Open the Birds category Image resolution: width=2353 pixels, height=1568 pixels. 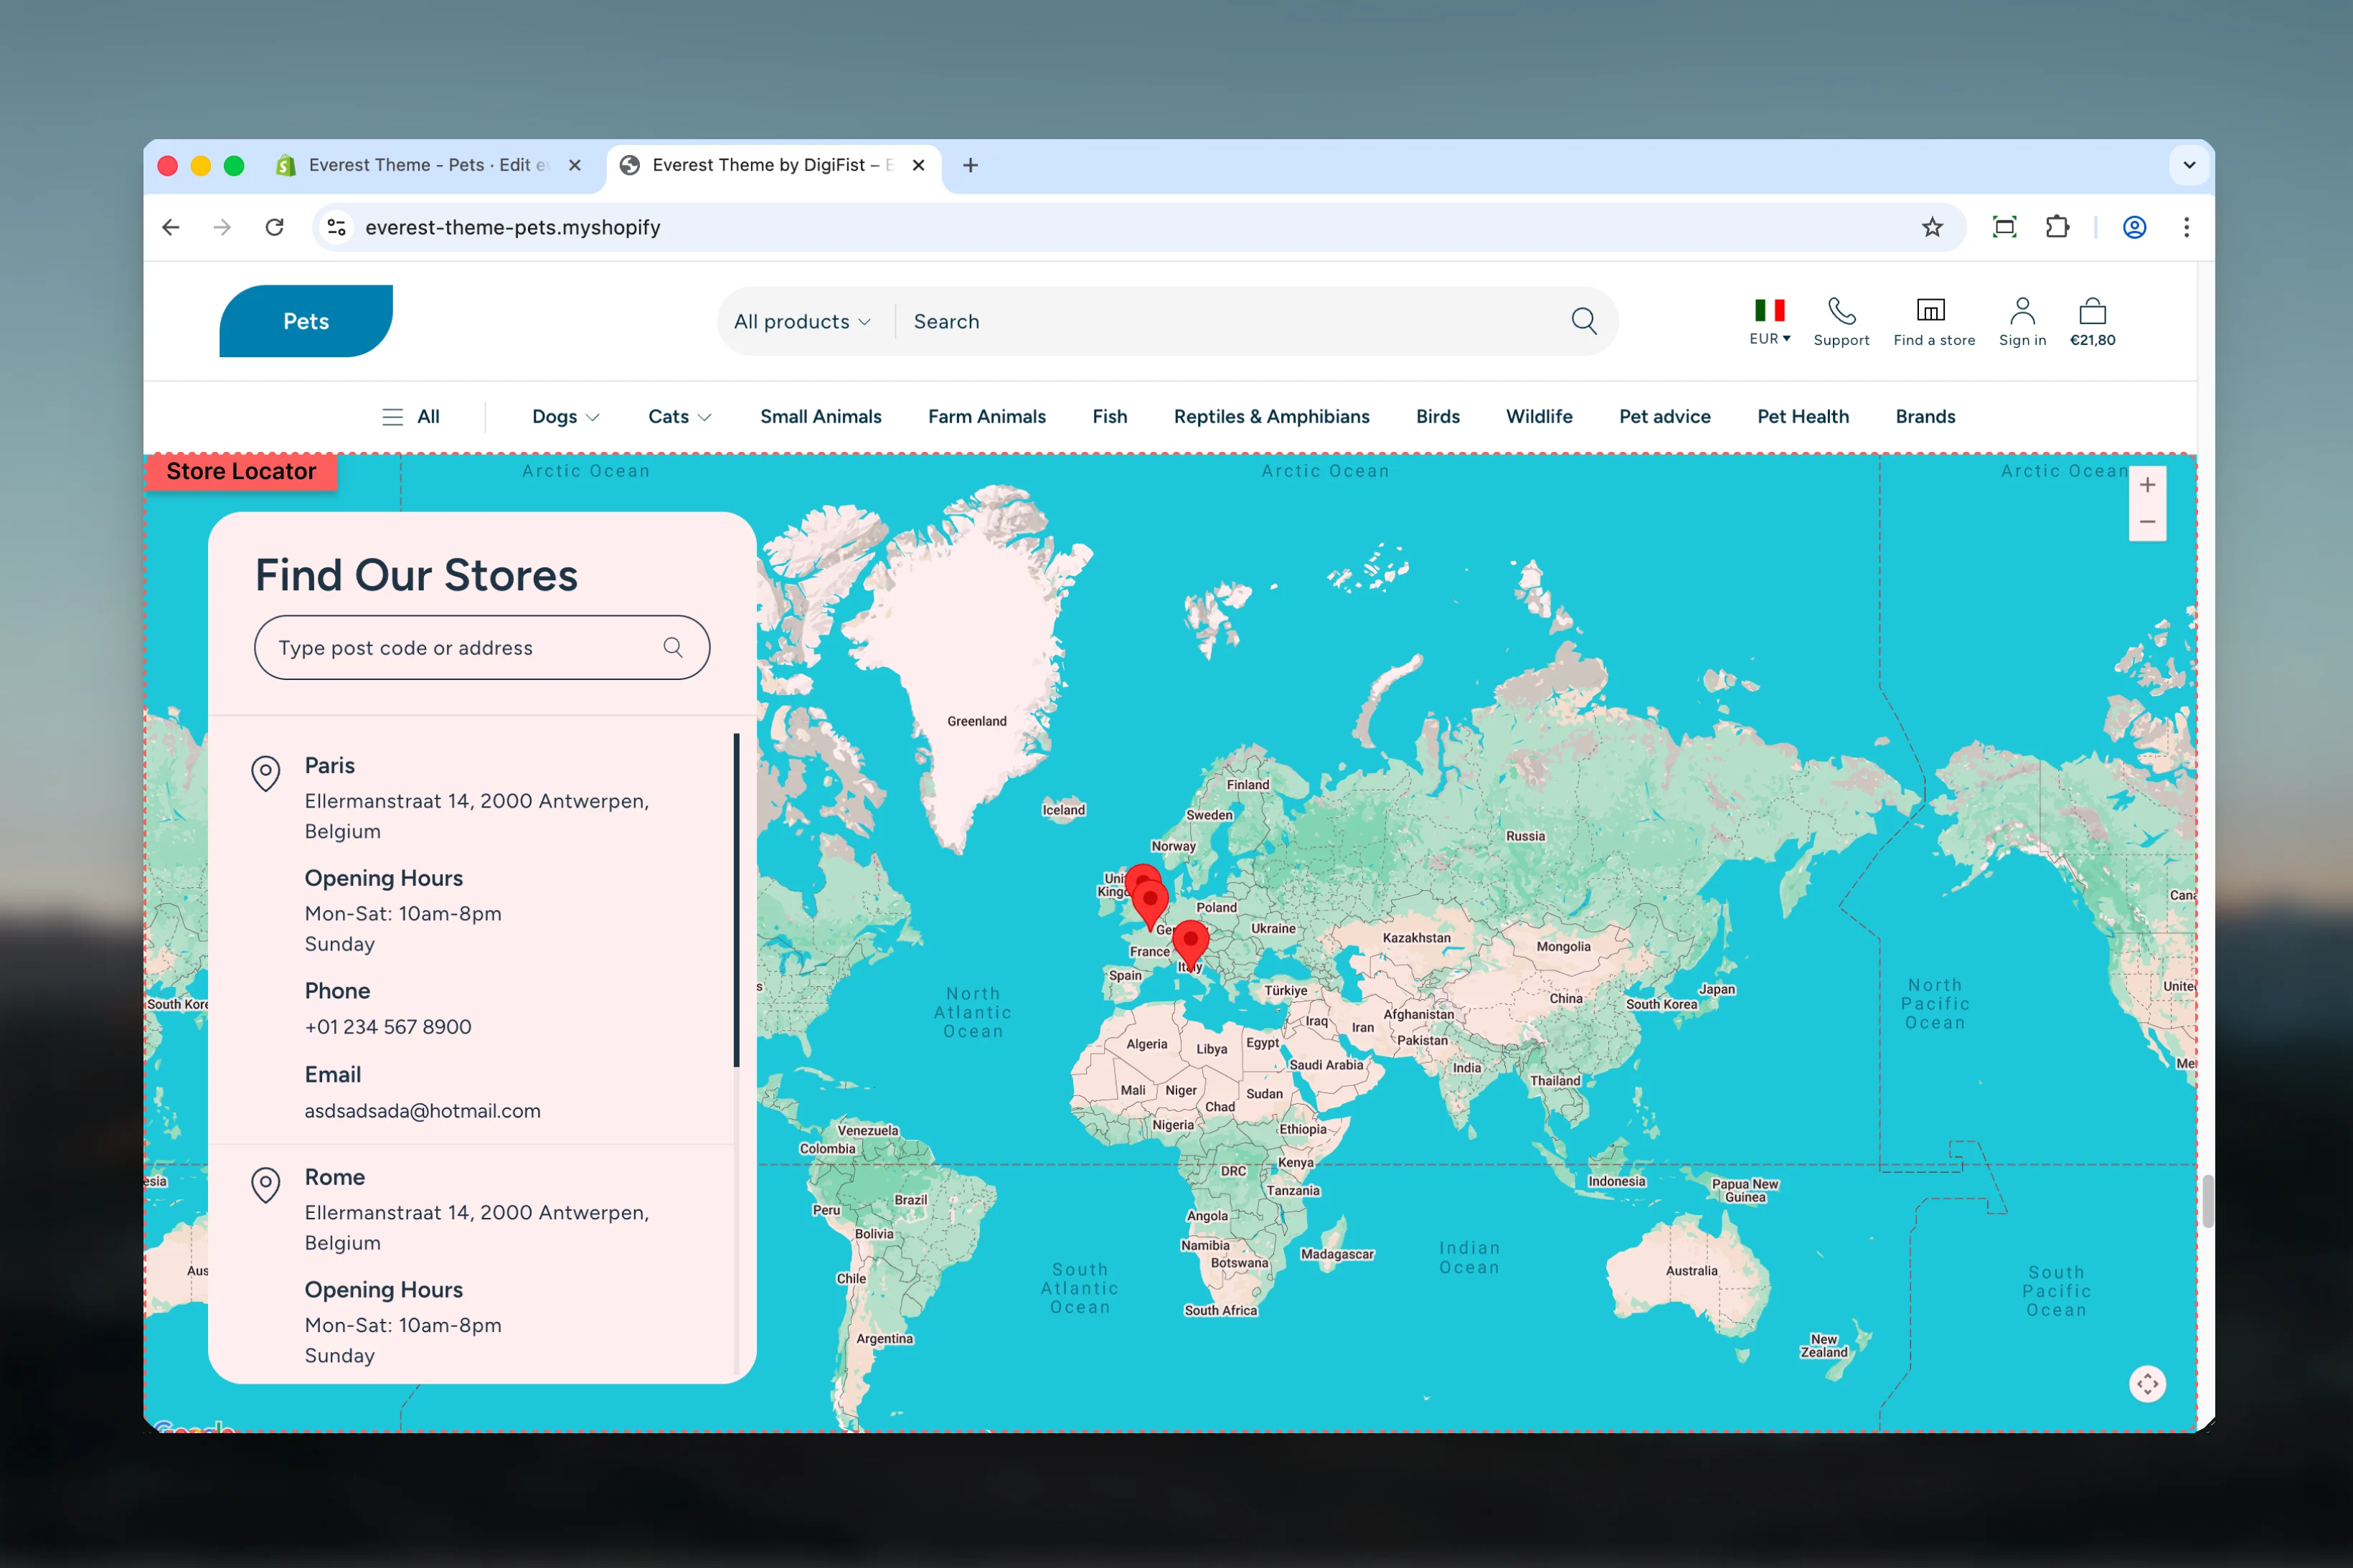click(x=1438, y=417)
